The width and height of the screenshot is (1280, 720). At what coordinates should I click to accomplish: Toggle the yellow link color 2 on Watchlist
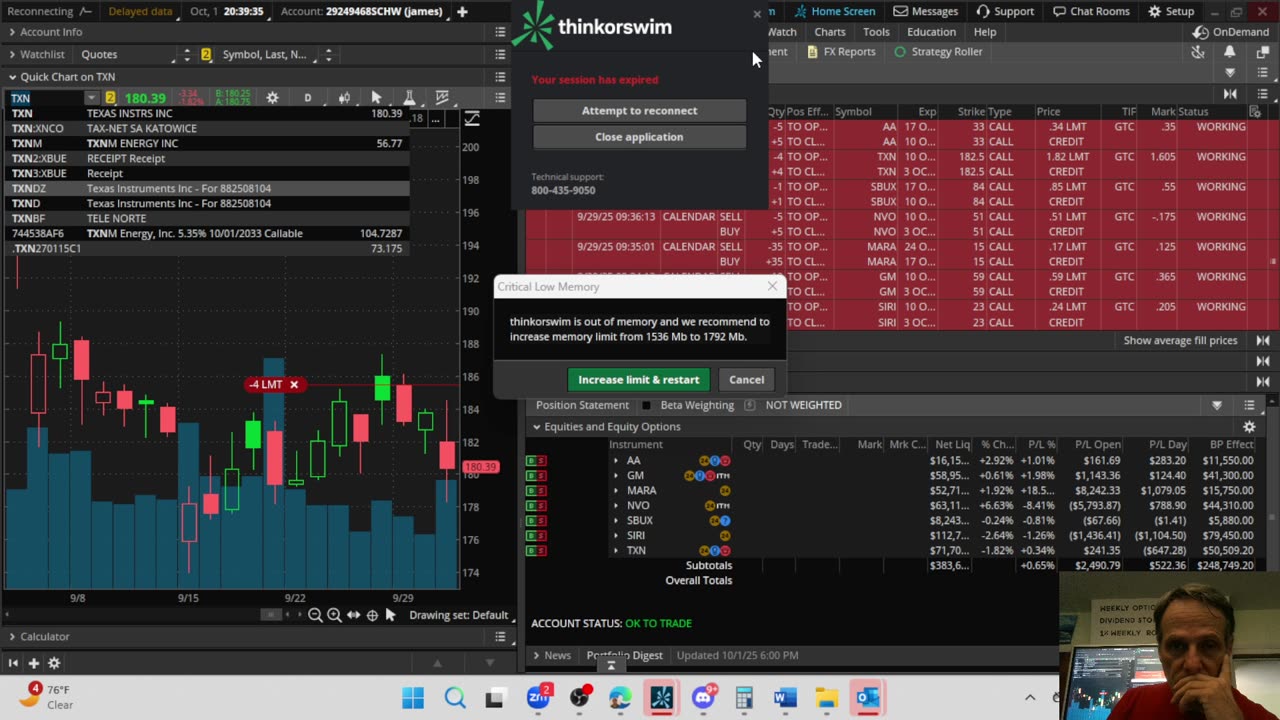coord(206,54)
